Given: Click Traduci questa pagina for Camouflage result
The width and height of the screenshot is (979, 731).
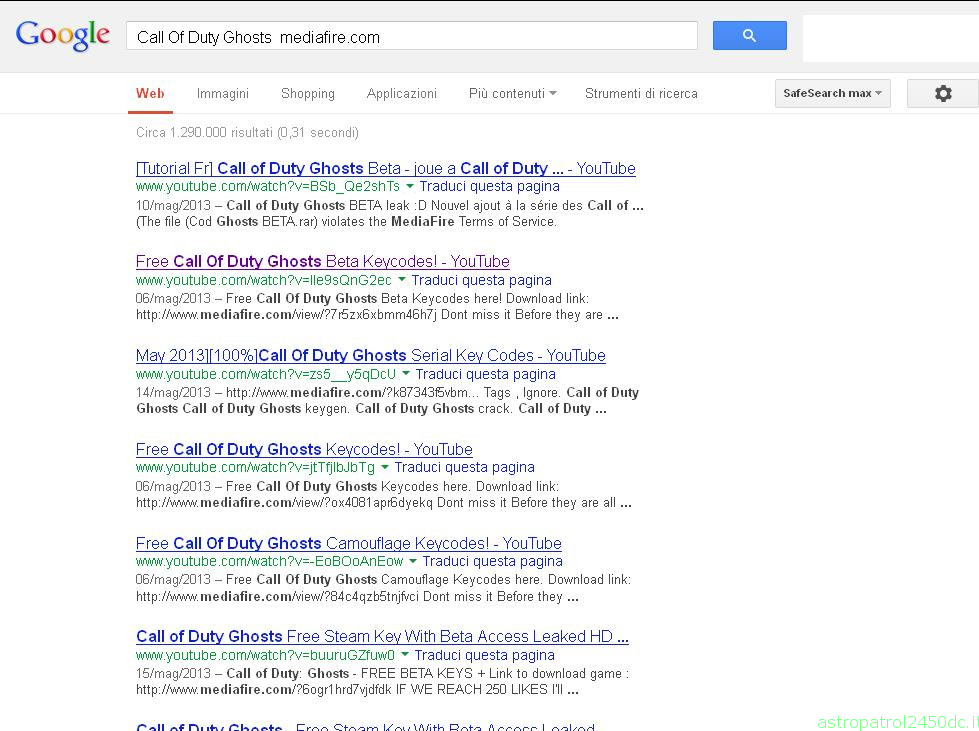Looking at the screenshot, I should tap(493, 561).
